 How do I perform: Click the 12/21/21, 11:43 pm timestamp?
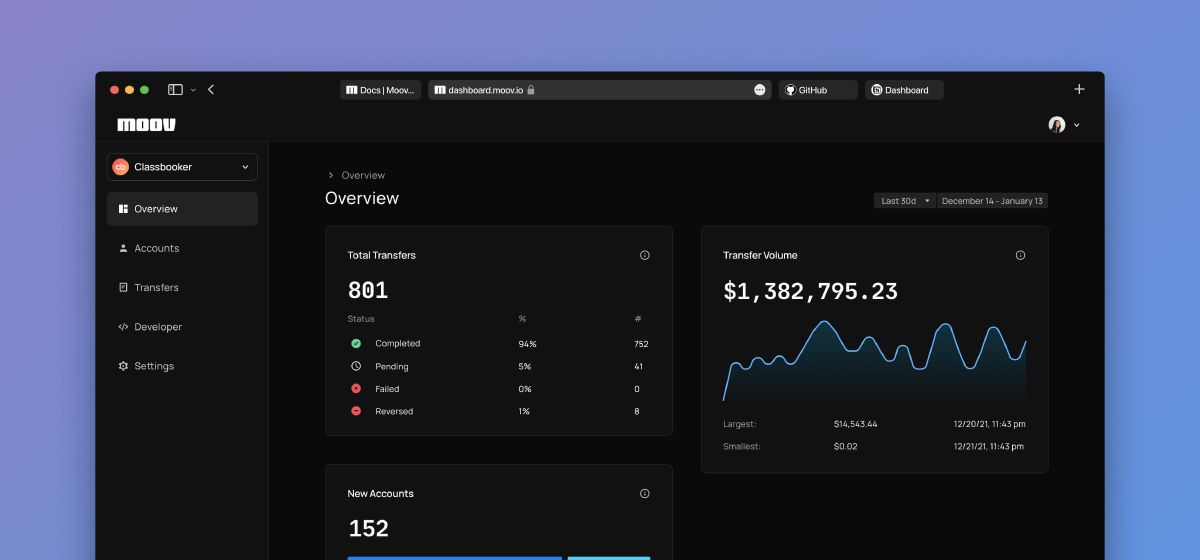989,446
